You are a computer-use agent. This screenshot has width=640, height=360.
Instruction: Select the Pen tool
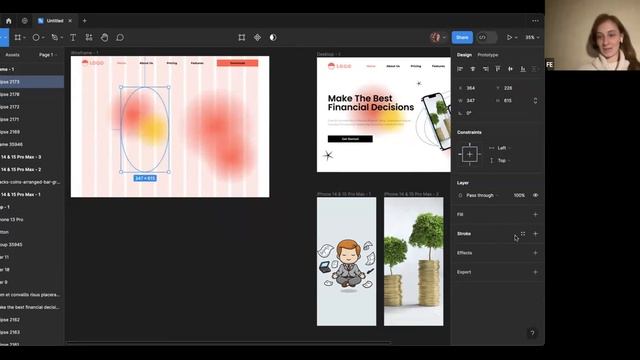55,38
